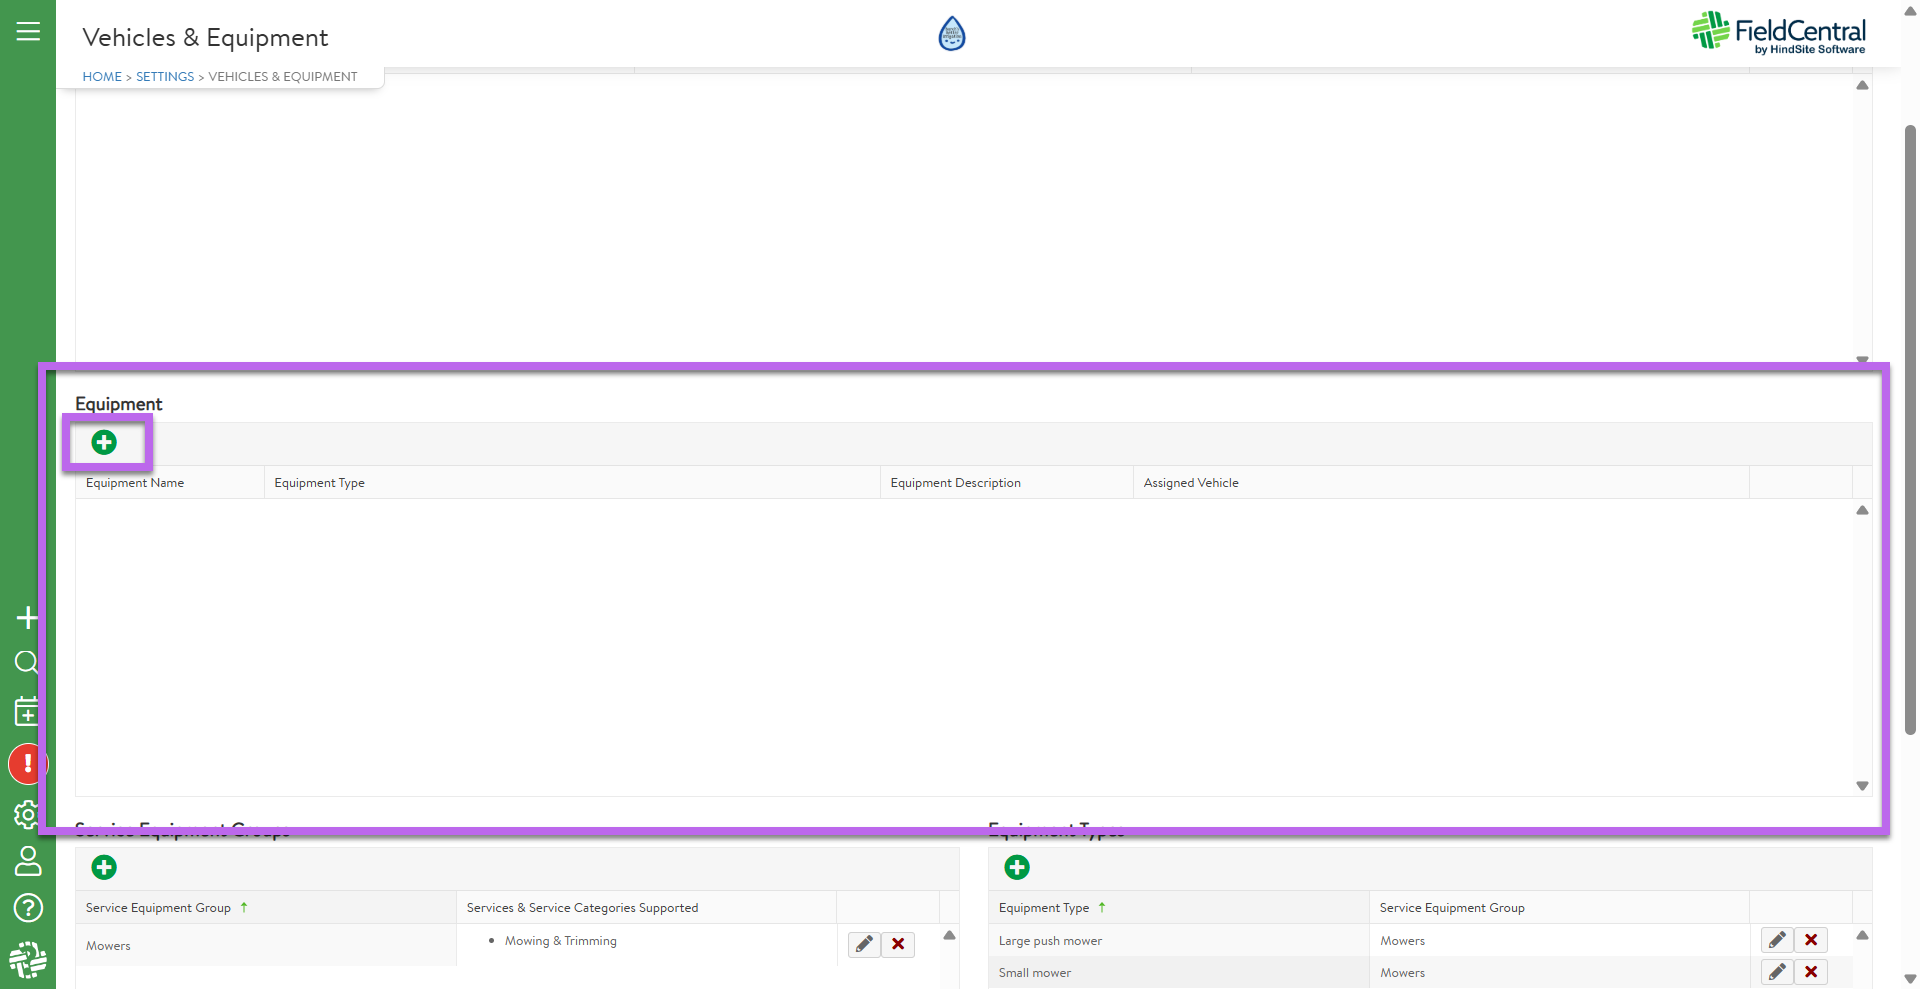Edit the Mowers service equipment group
1920x989 pixels.
864,944
